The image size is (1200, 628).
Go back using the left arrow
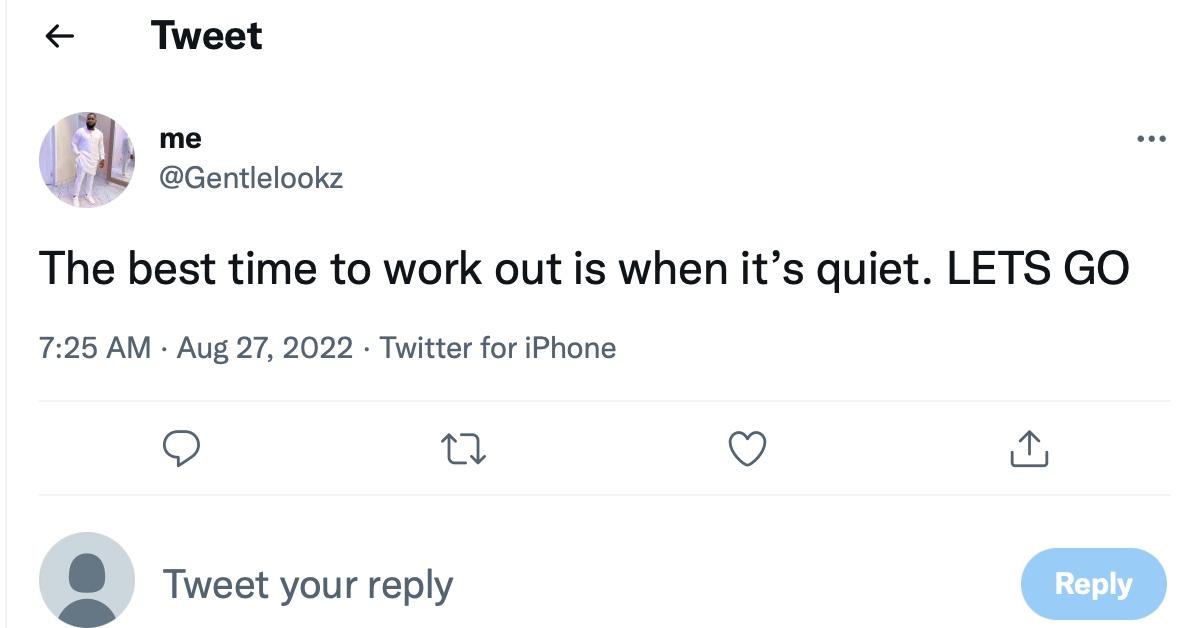tap(60, 37)
